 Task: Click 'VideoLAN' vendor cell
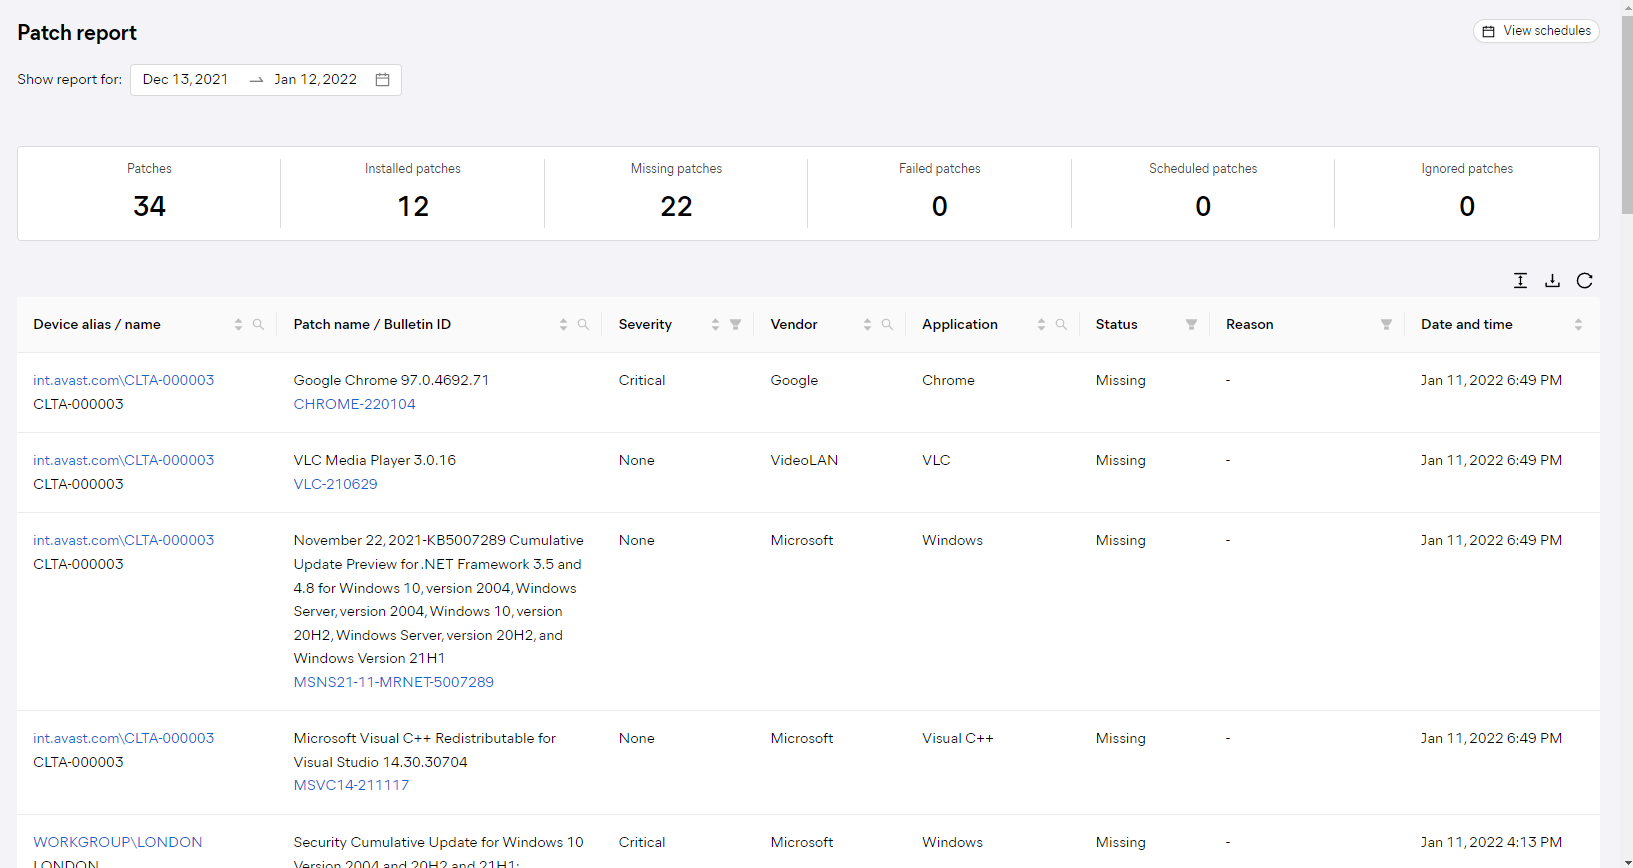click(x=804, y=460)
